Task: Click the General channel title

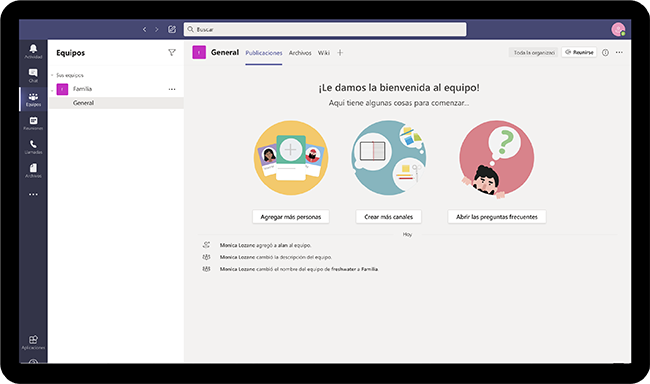Action: (x=225, y=52)
